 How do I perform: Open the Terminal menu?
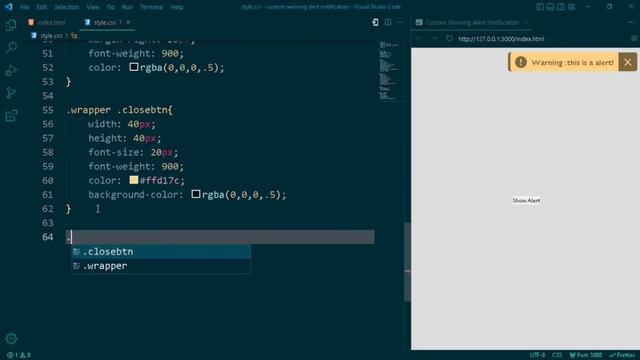point(151,7)
